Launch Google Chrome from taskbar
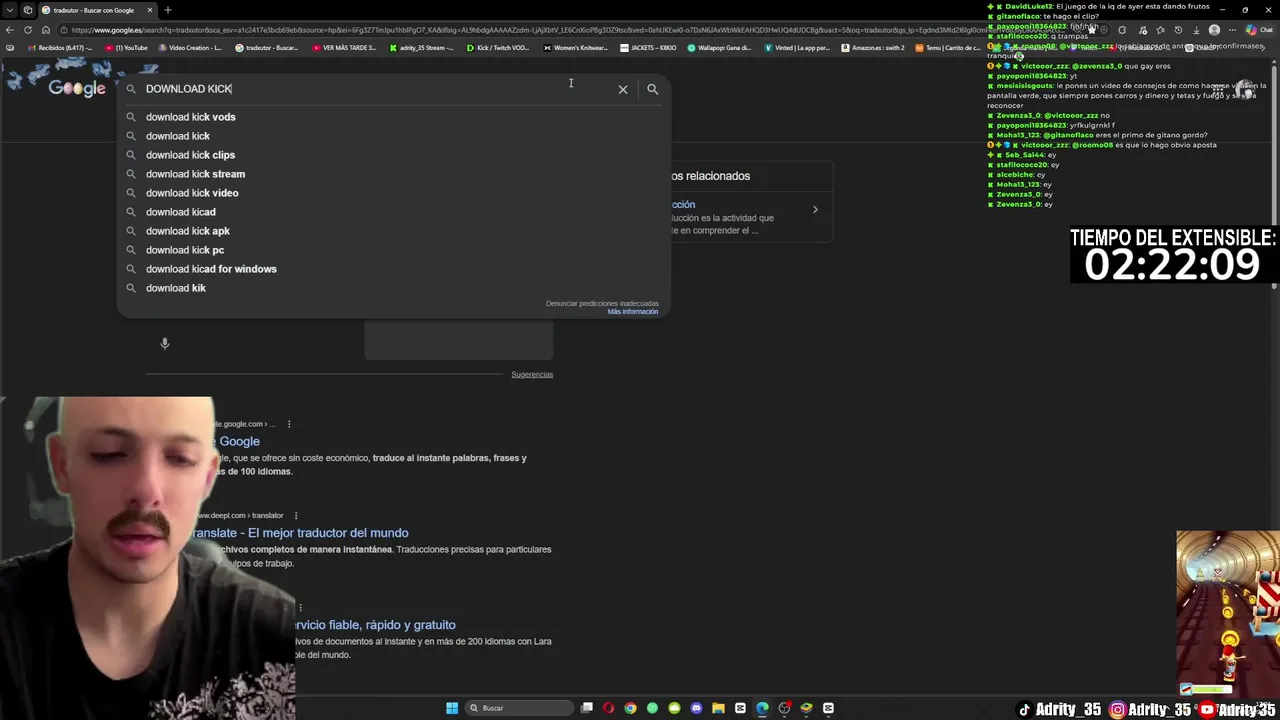1280x720 pixels. [630, 708]
